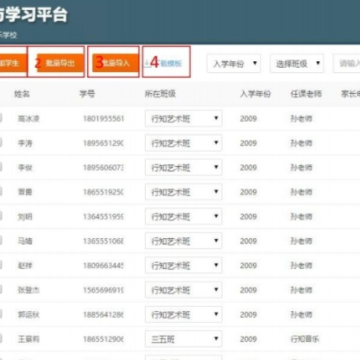Select student name 李涛

25,143
